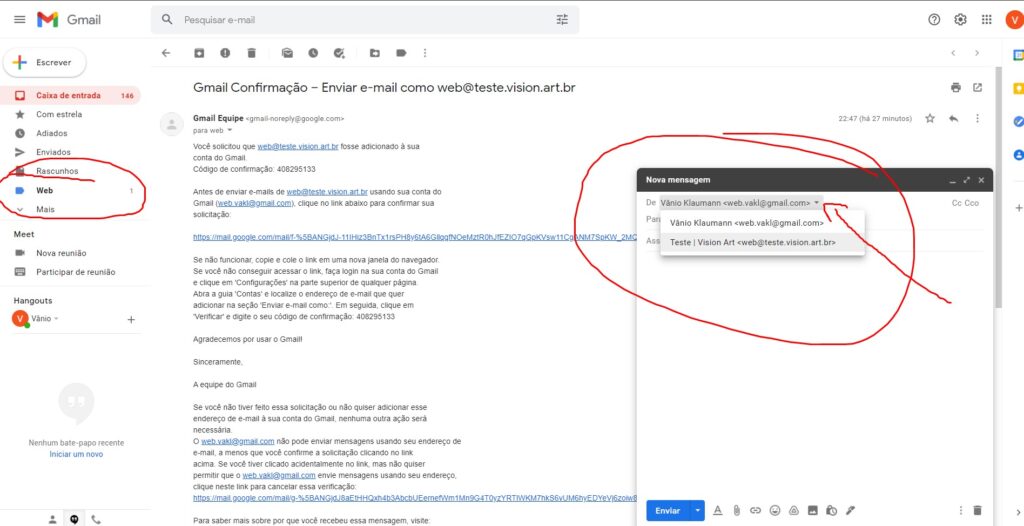Add the email to Tasks
This screenshot has height=526, width=1024.
point(339,54)
